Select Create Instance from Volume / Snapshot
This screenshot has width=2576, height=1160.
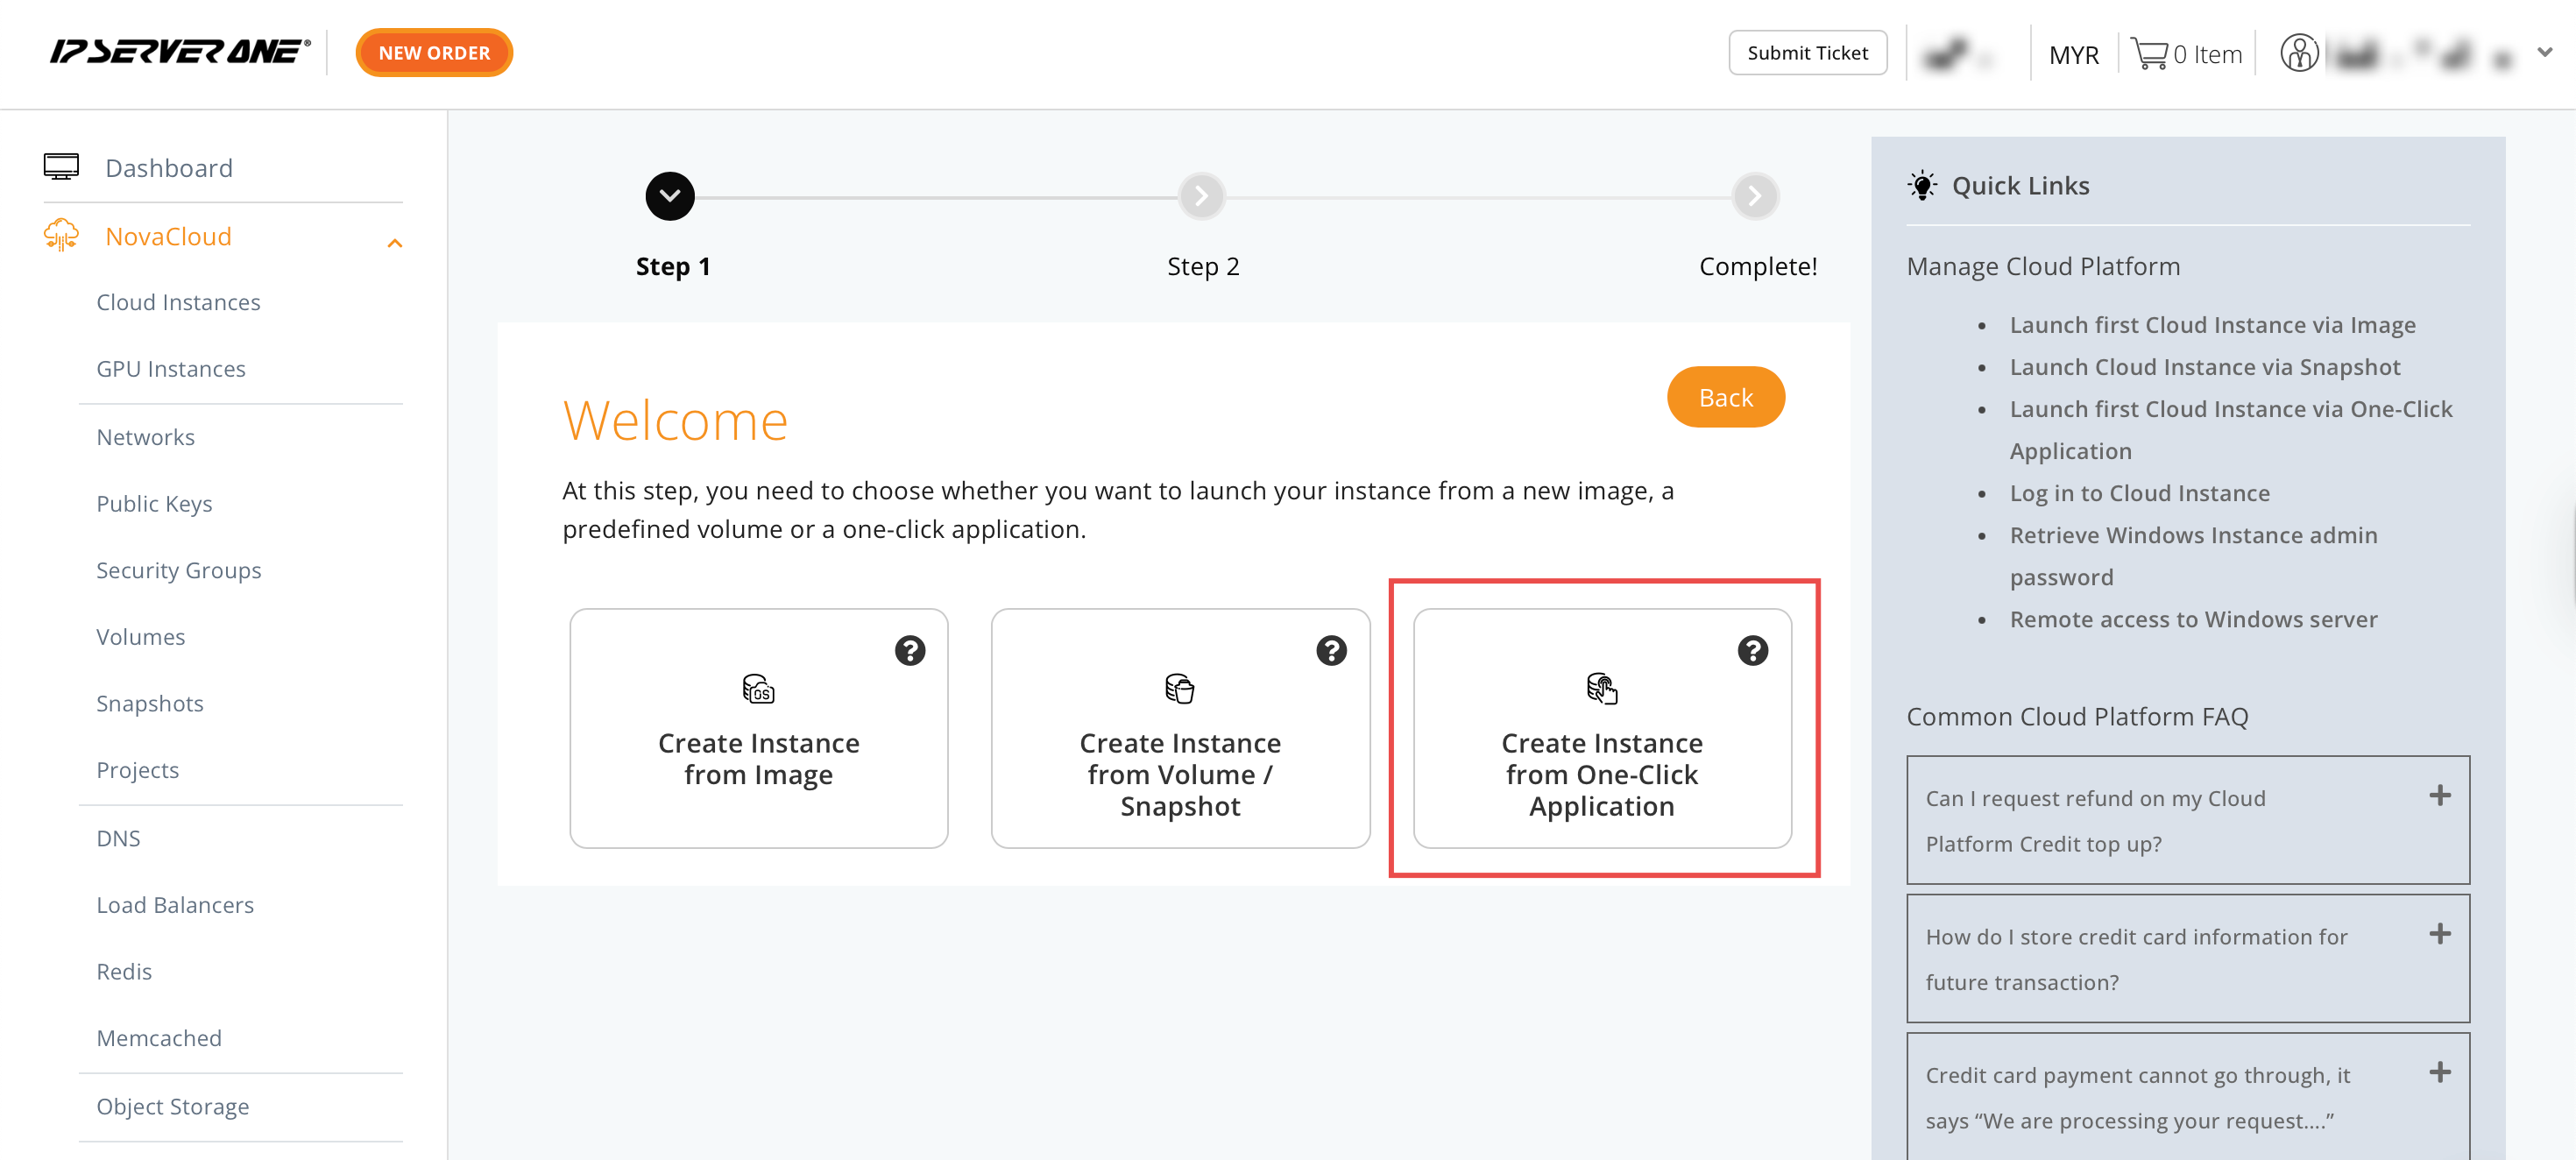pyautogui.click(x=1181, y=729)
